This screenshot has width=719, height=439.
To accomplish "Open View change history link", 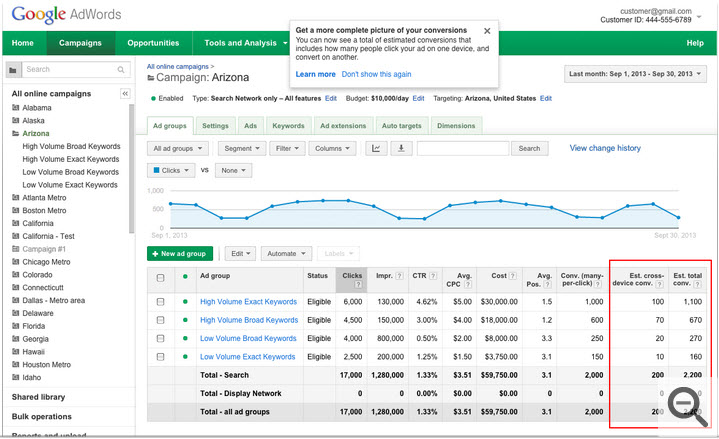I will pyautogui.click(x=605, y=148).
